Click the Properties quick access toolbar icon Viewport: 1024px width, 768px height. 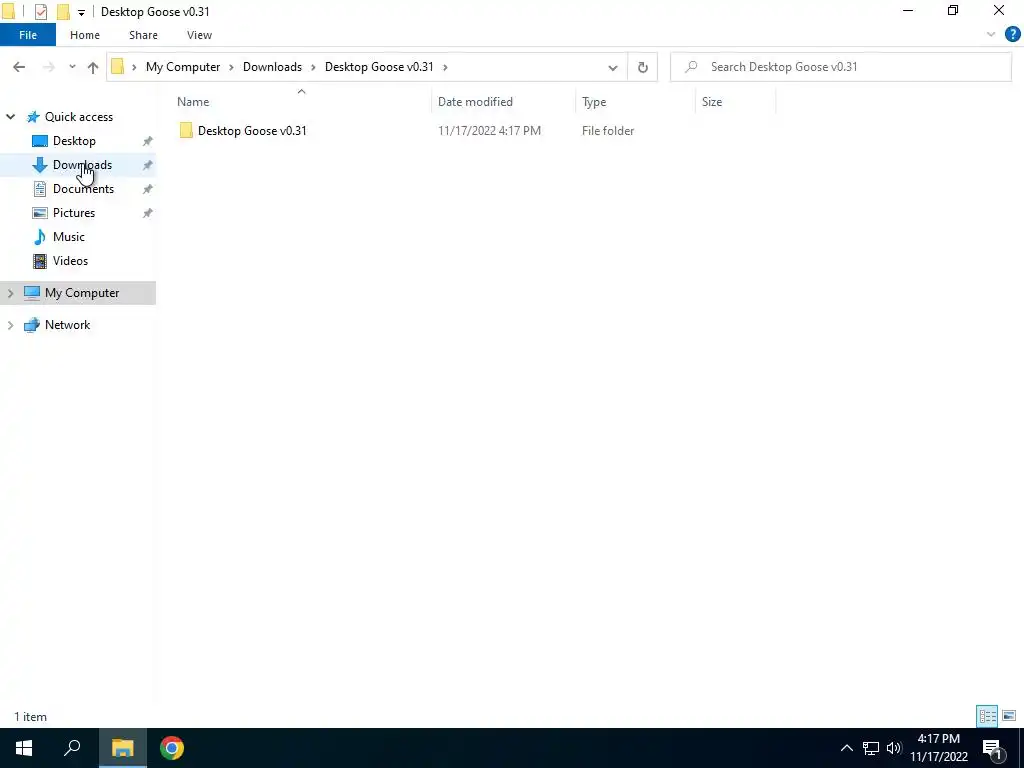(x=40, y=12)
